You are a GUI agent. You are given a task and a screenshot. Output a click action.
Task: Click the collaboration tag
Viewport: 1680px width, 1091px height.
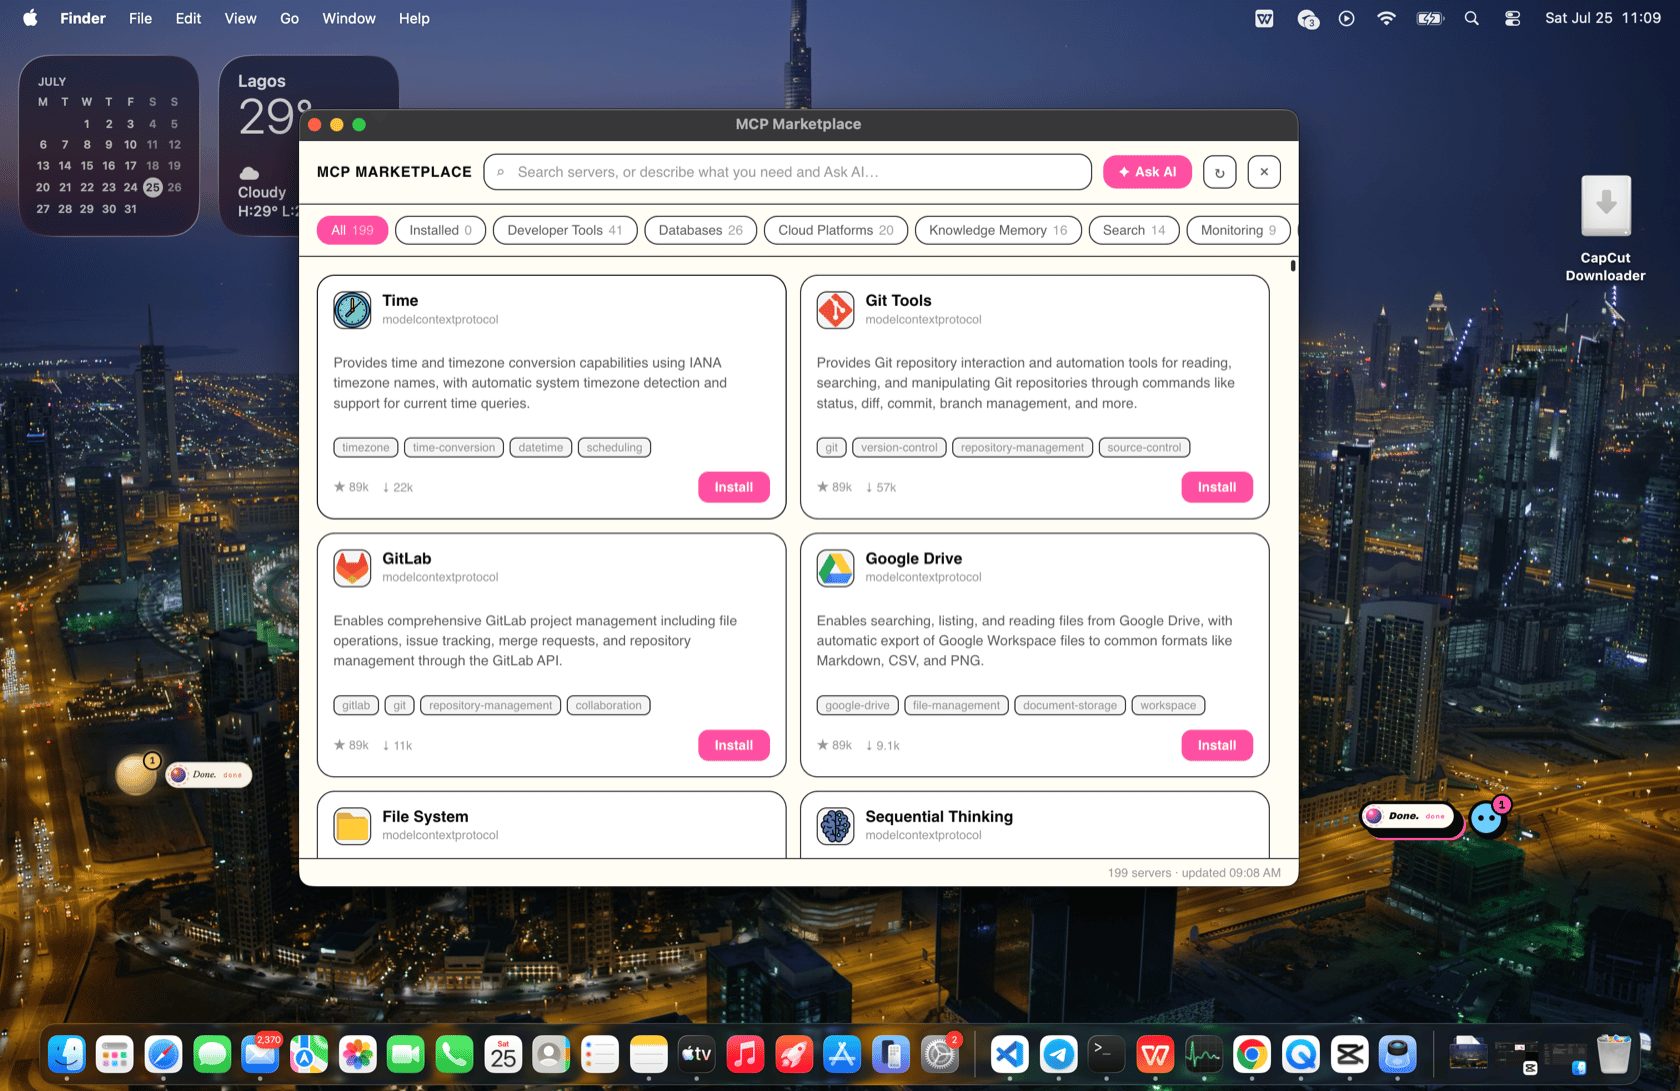(x=608, y=705)
